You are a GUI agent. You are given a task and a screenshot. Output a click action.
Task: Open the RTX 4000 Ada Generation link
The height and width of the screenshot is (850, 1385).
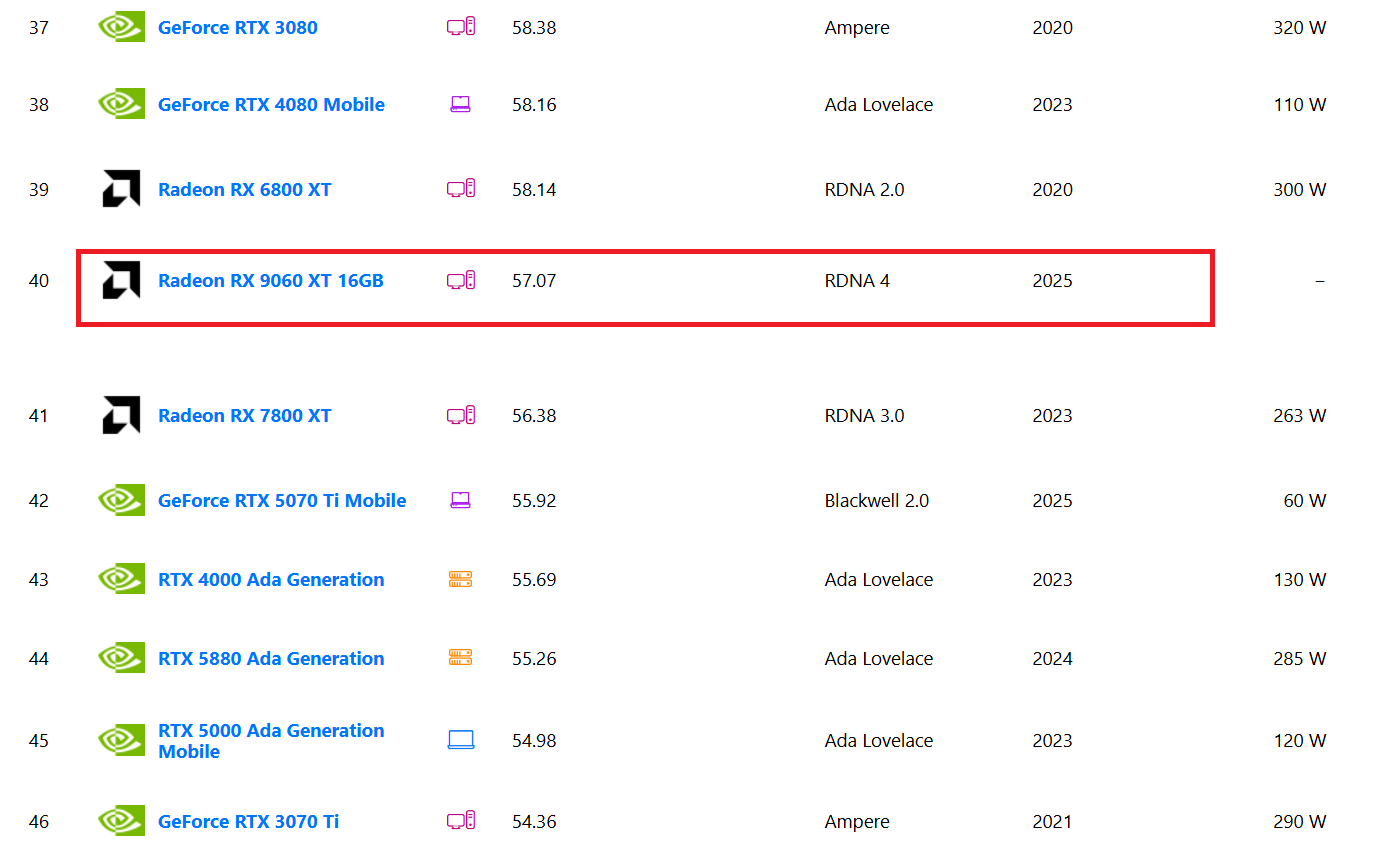(x=271, y=580)
